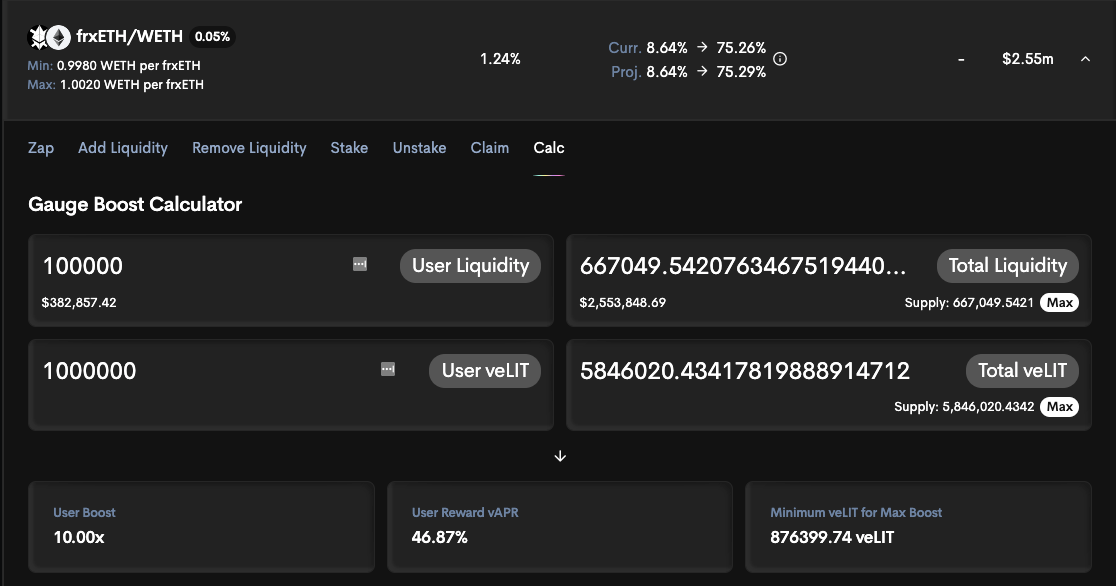Click the Proj. 8.64% to 75.29% APR range

pos(688,72)
